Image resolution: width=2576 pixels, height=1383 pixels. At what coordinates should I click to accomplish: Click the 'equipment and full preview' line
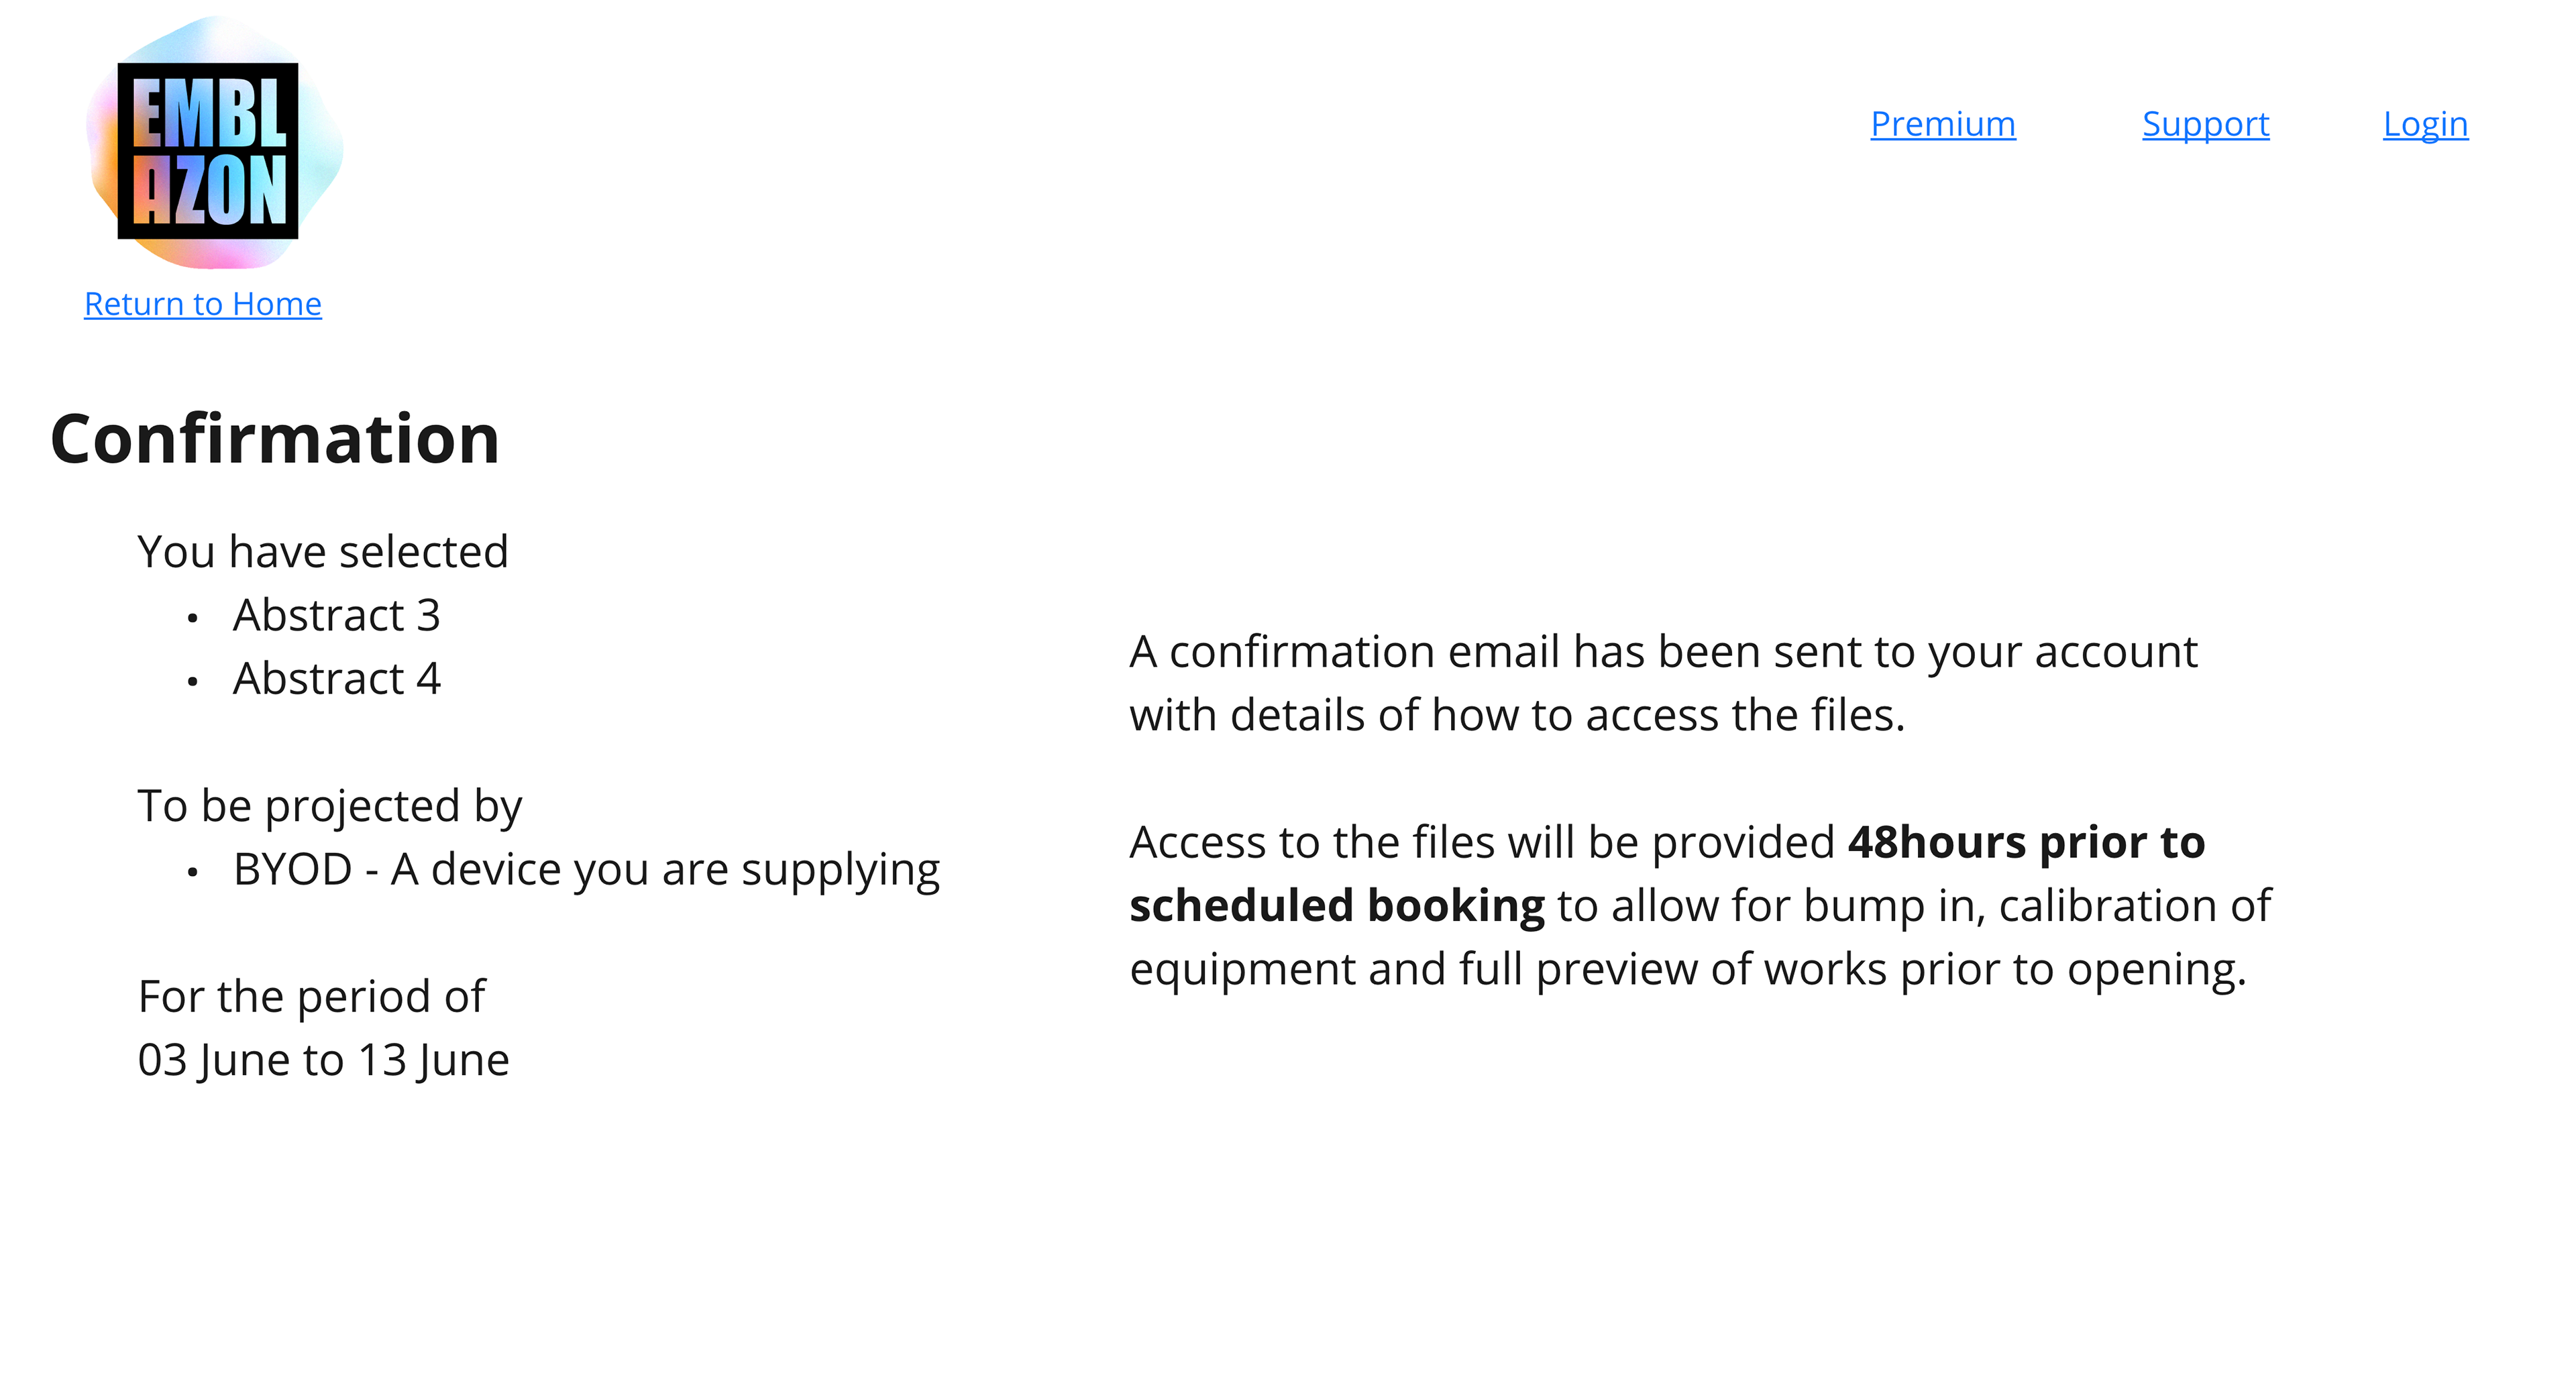point(1688,970)
